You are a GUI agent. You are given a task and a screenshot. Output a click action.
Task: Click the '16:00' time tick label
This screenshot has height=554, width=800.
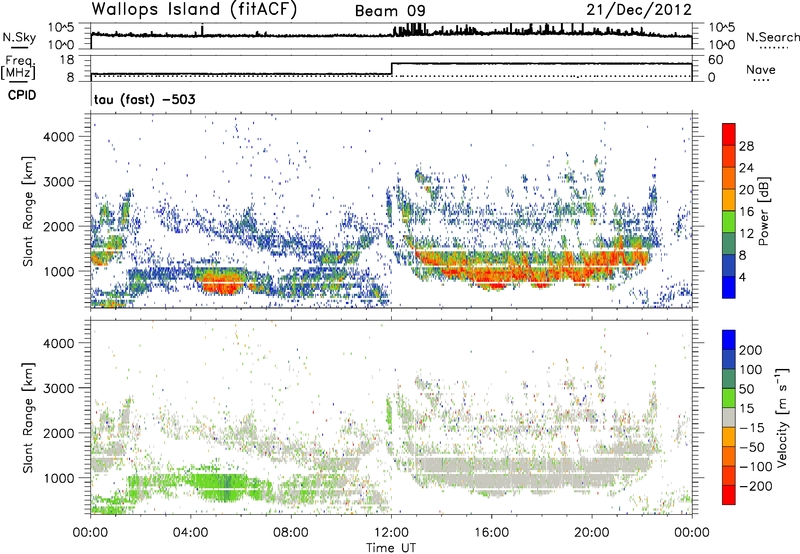pos(491,533)
